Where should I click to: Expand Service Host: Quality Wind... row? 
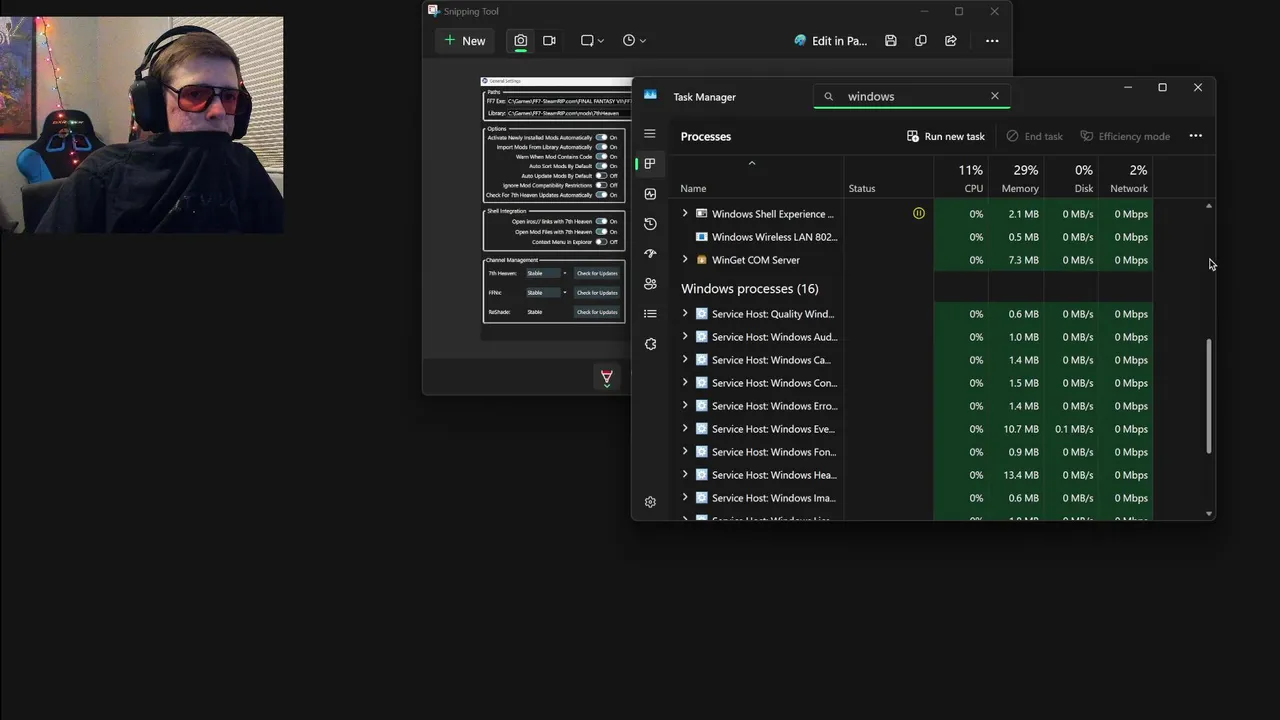pos(685,313)
